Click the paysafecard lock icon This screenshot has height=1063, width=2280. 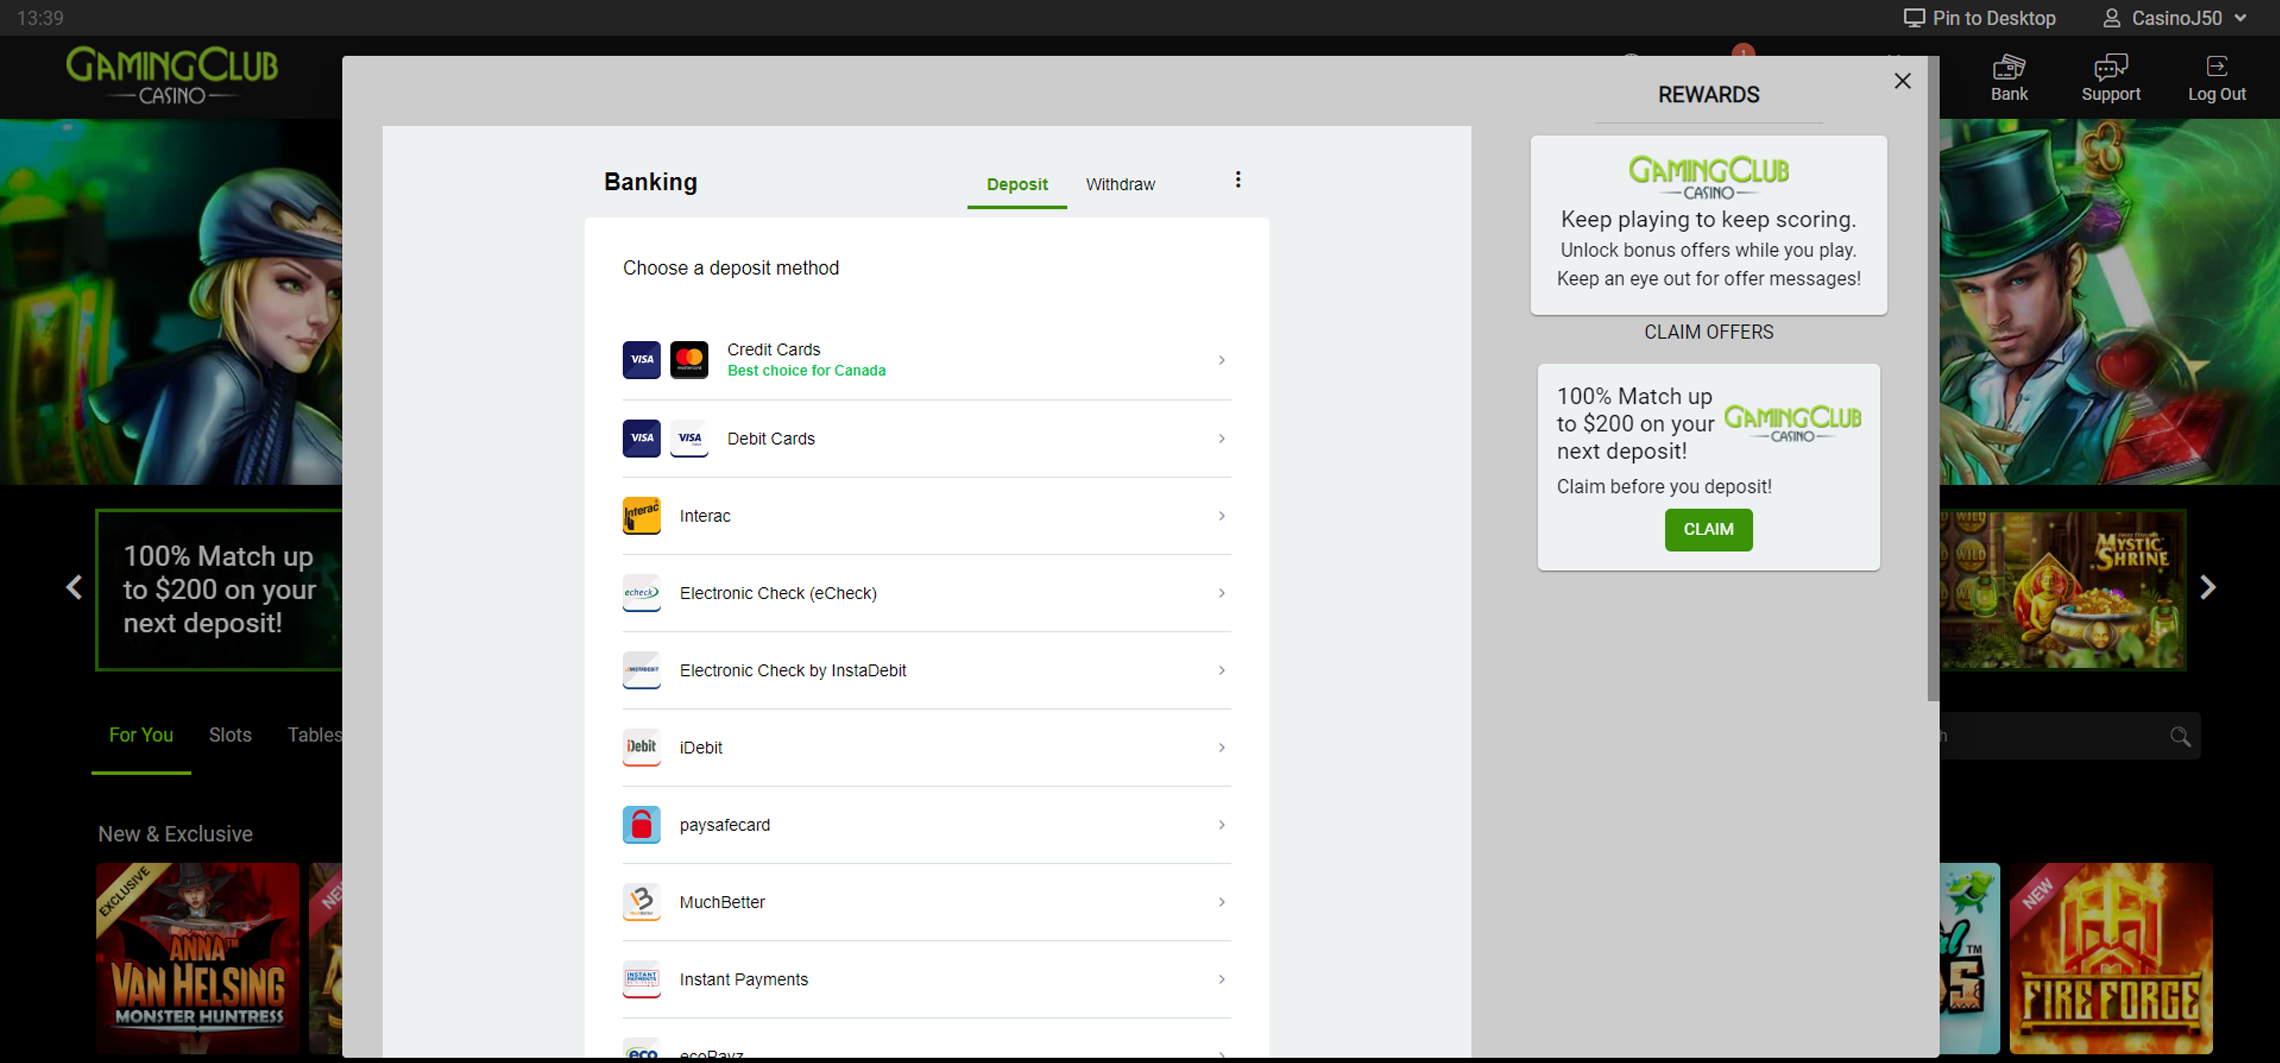coord(641,825)
